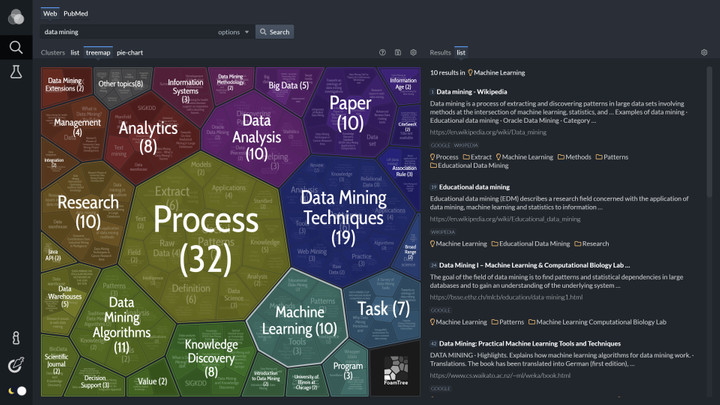Switch to the PubMed source tab
Viewport: 720px width, 405px height.
(x=76, y=13)
